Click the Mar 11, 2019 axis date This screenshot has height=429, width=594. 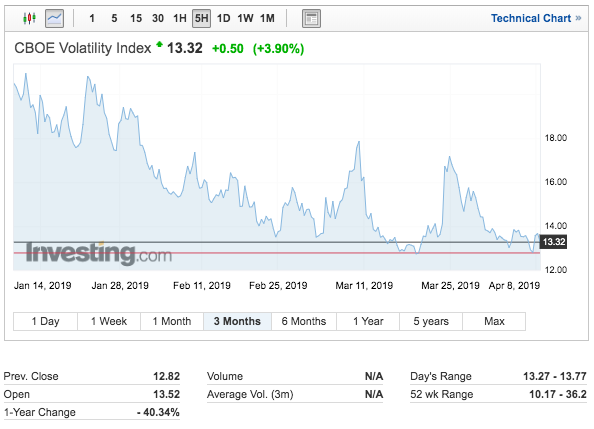click(x=364, y=285)
